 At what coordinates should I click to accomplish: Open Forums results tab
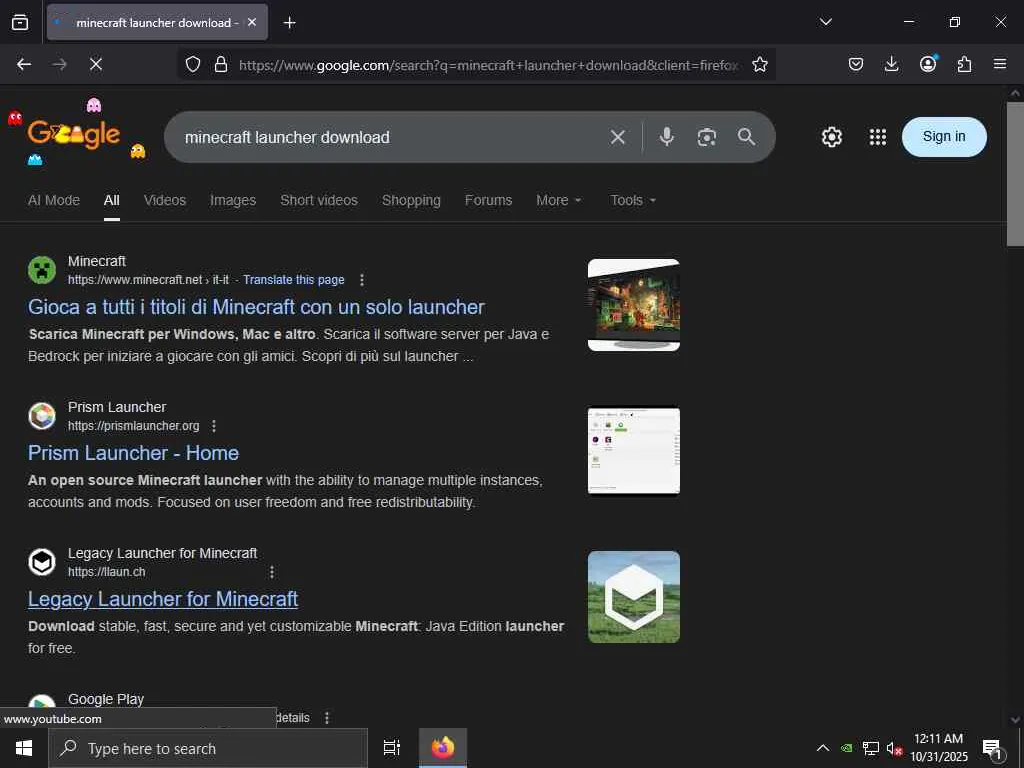(x=488, y=200)
